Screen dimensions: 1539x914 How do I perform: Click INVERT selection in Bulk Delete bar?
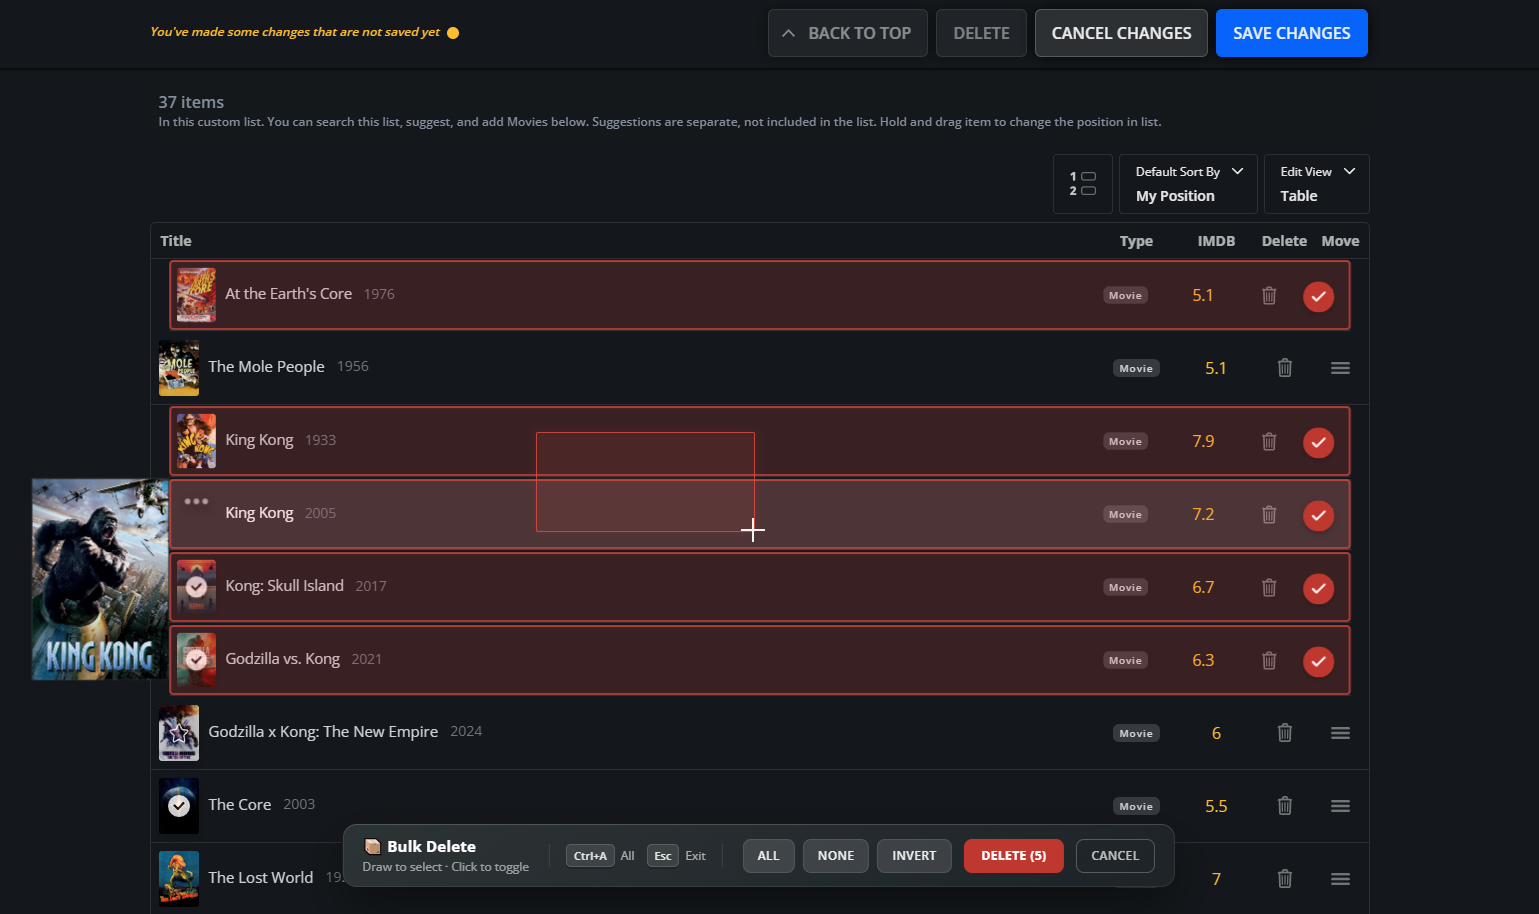click(x=914, y=856)
